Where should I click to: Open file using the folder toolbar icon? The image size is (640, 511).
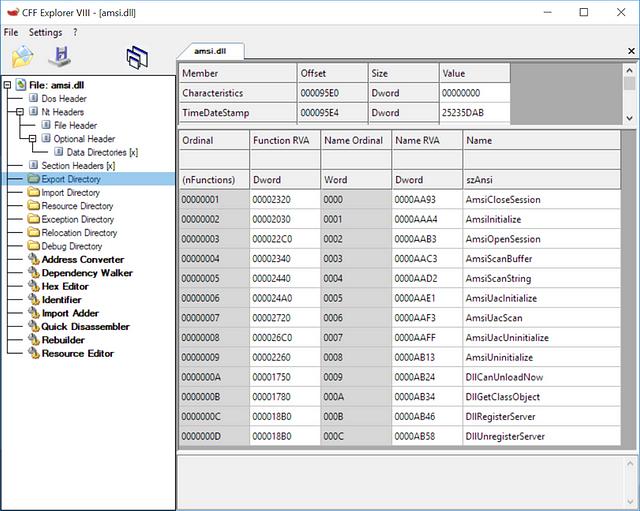22,56
